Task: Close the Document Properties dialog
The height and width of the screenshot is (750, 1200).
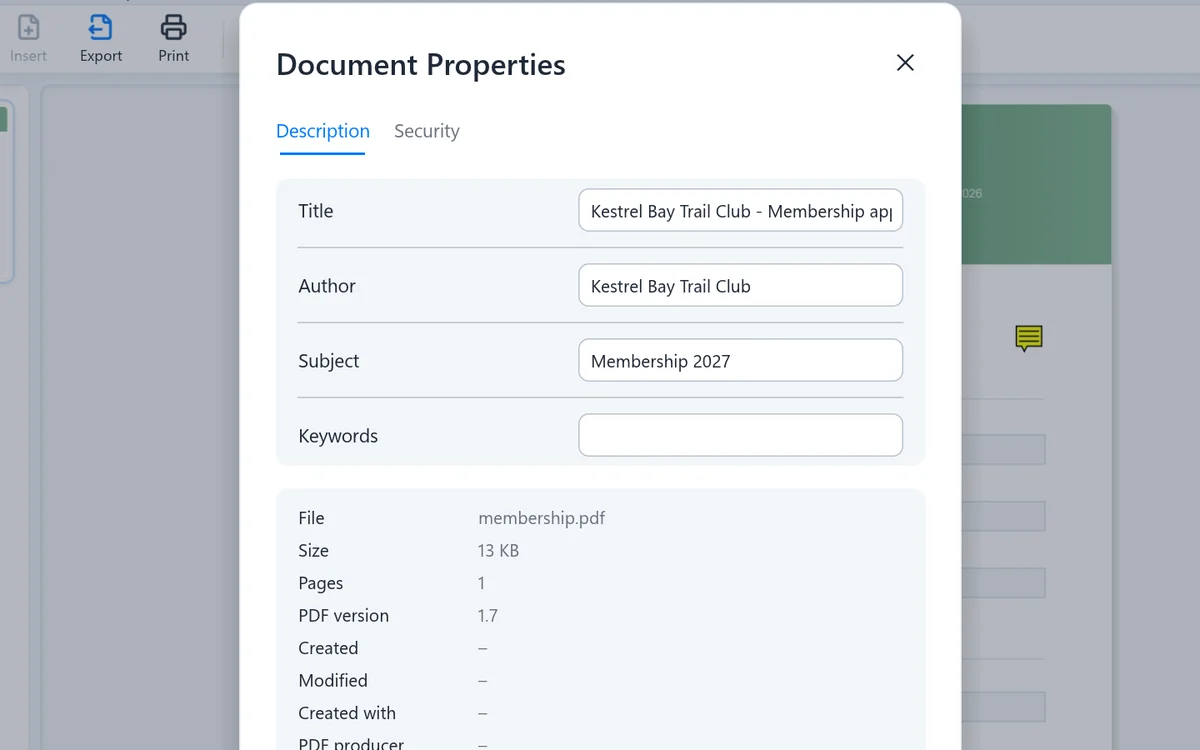Action: (905, 63)
